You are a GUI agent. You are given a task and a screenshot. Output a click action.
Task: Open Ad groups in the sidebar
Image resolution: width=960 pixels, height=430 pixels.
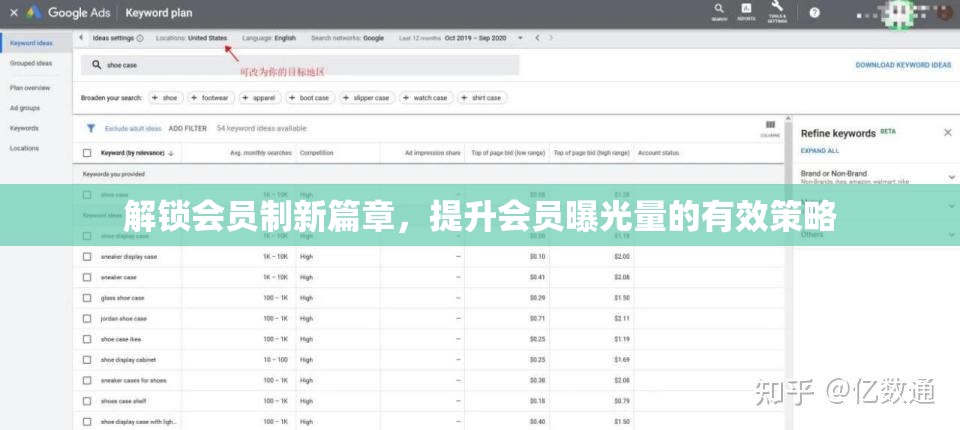coord(25,108)
